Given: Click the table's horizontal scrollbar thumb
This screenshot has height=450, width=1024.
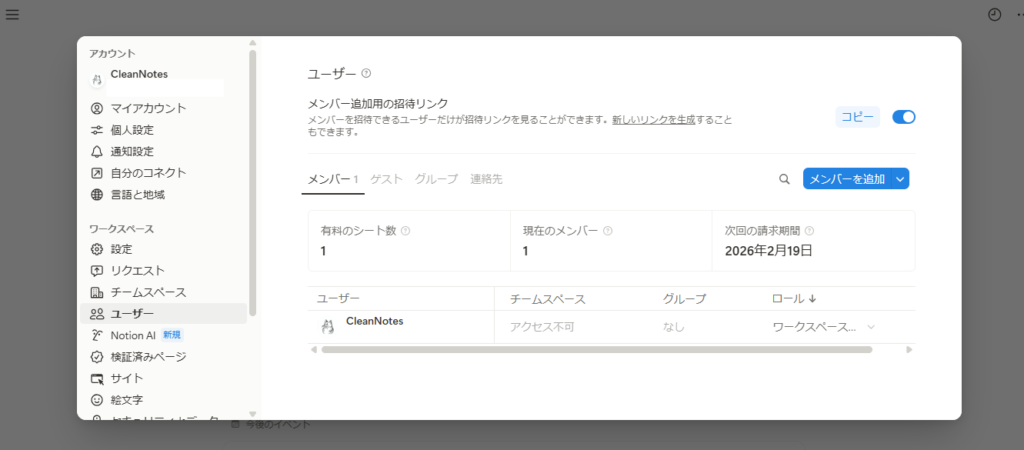Looking at the screenshot, I should tap(597, 349).
